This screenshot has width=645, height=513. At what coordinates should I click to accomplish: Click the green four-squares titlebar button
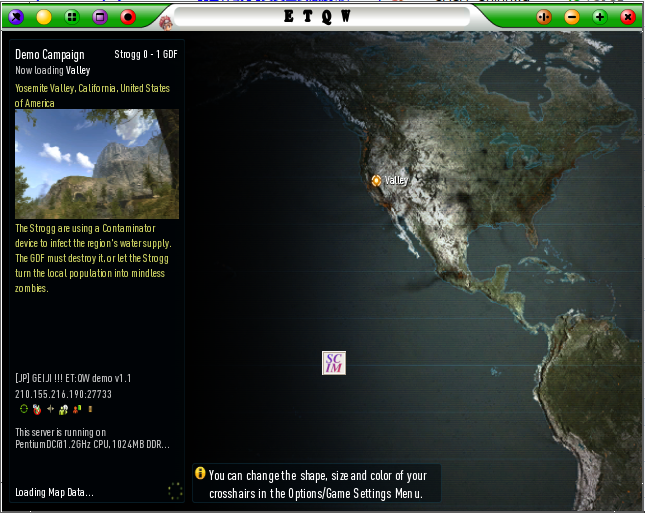click(x=72, y=17)
